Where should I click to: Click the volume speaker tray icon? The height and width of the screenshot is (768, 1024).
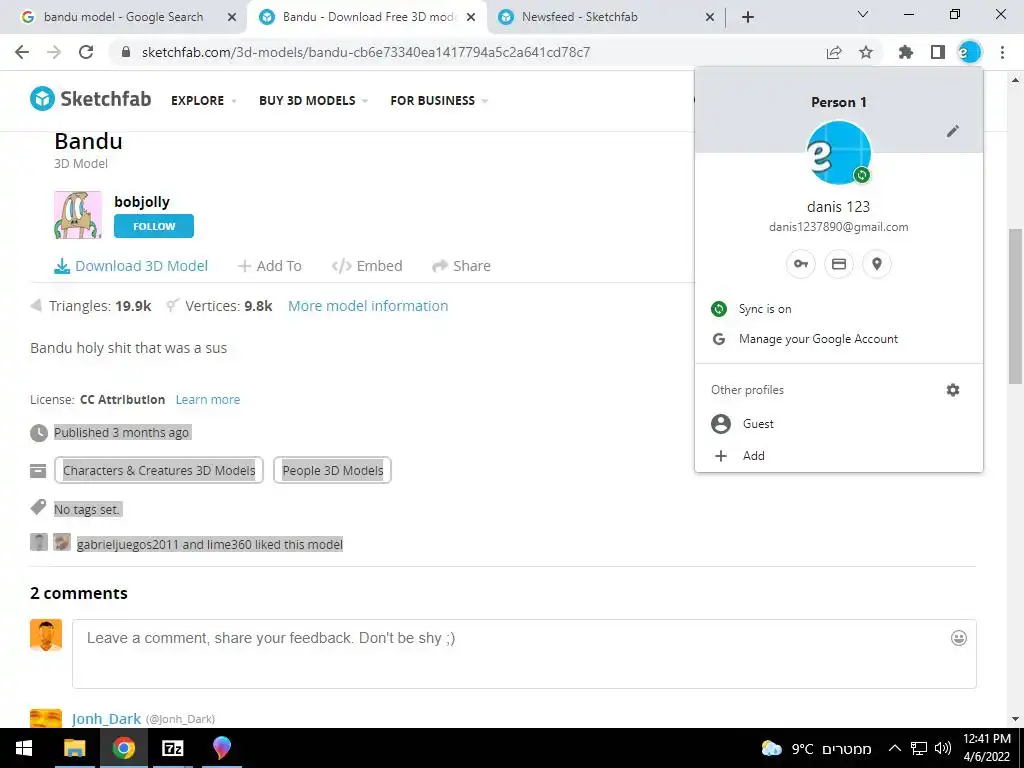click(942, 748)
